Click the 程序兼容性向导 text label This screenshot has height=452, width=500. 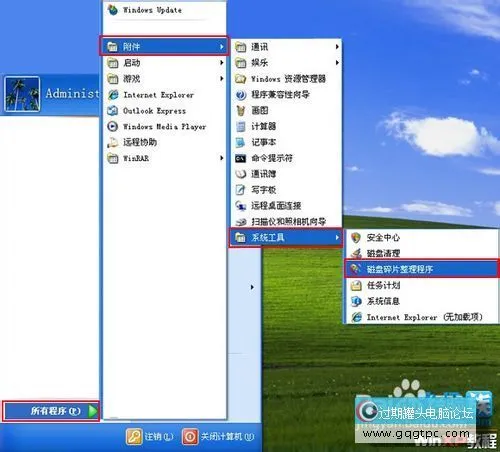280,95
